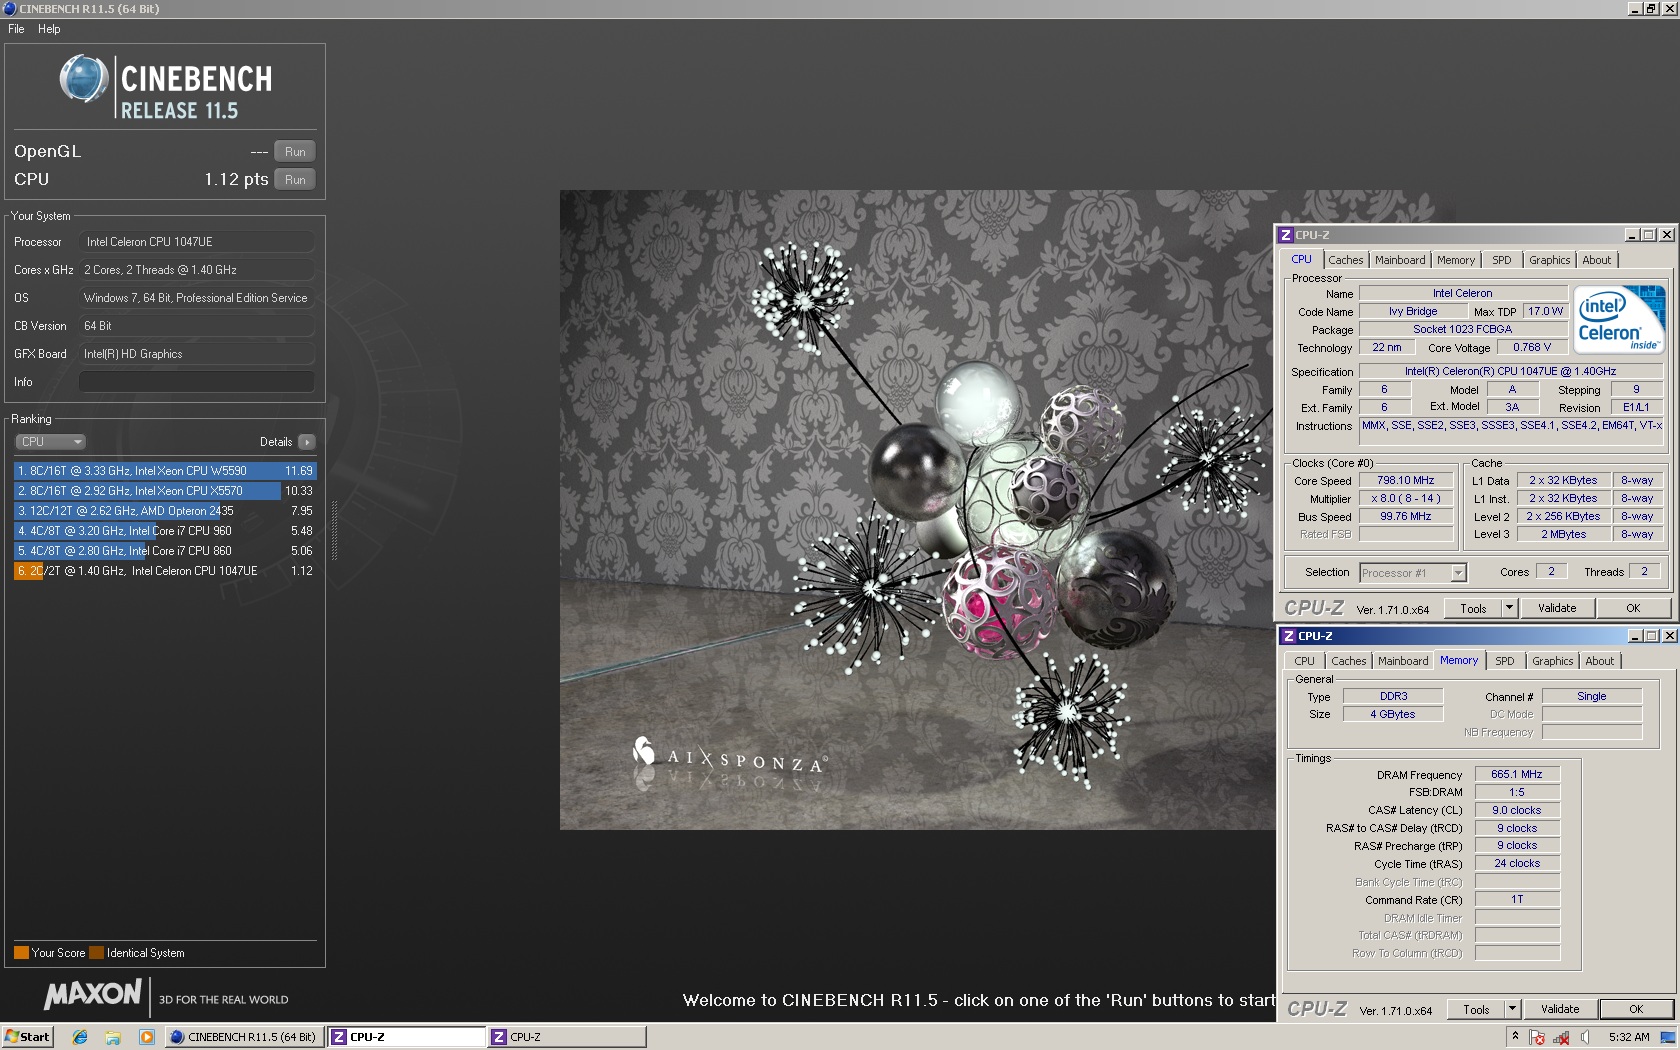Select the Intel Xeon W5590 ranking row
The width and height of the screenshot is (1680, 1050).
pyautogui.click(x=165, y=471)
